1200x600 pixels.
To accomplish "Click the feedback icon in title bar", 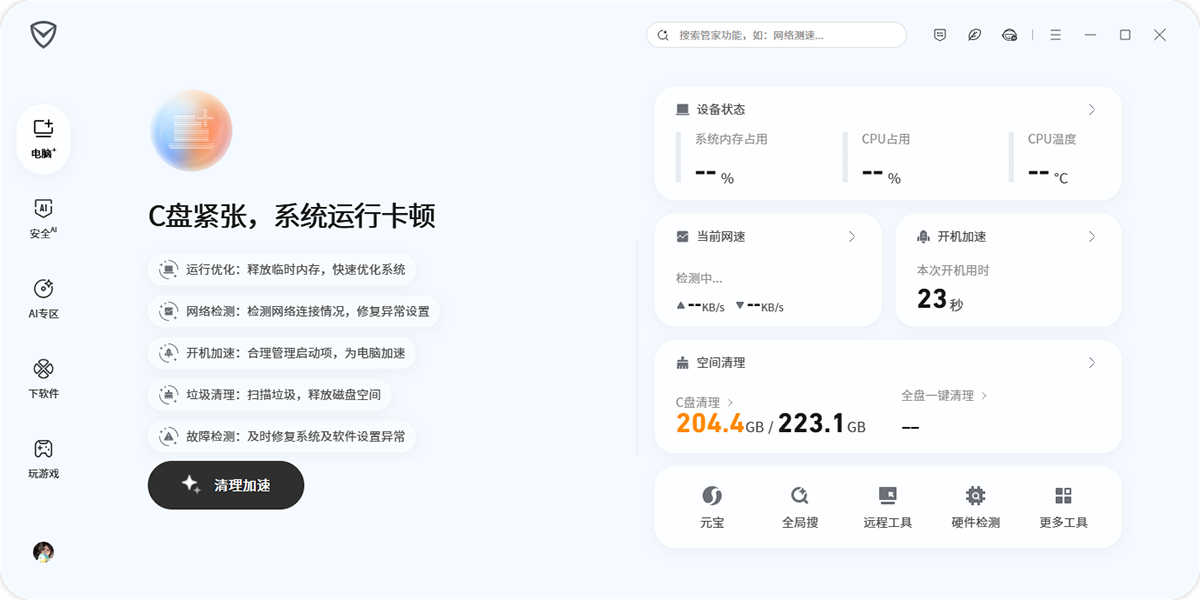I will (939, 35).
